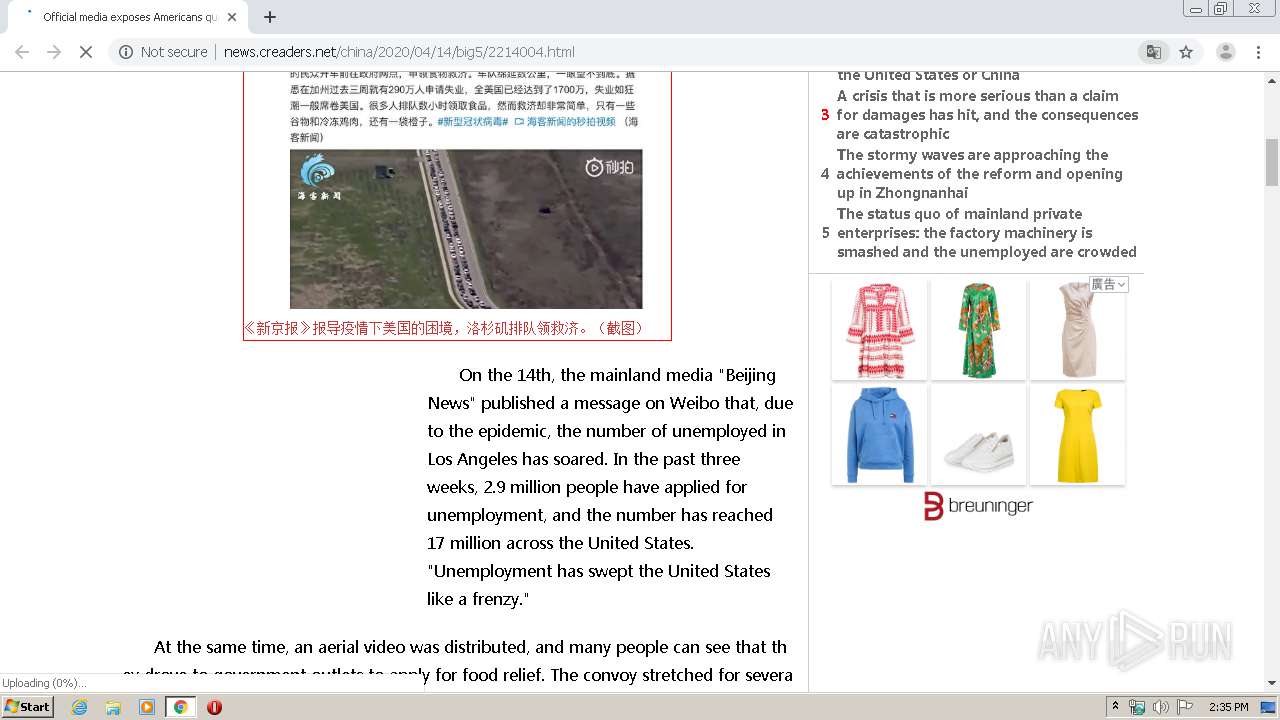This screenshot has height=720, width=1280.
Task: Expand the 廣告 ad options dropdown
Action: 1108,285
